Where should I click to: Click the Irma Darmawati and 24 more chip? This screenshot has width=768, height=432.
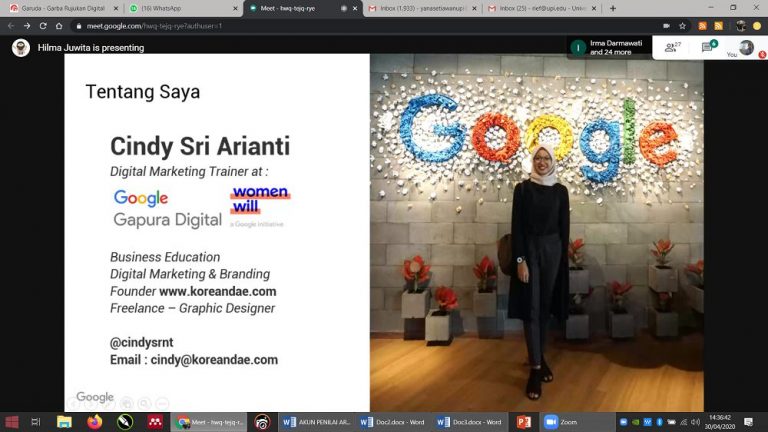click(x=609, y=48)
